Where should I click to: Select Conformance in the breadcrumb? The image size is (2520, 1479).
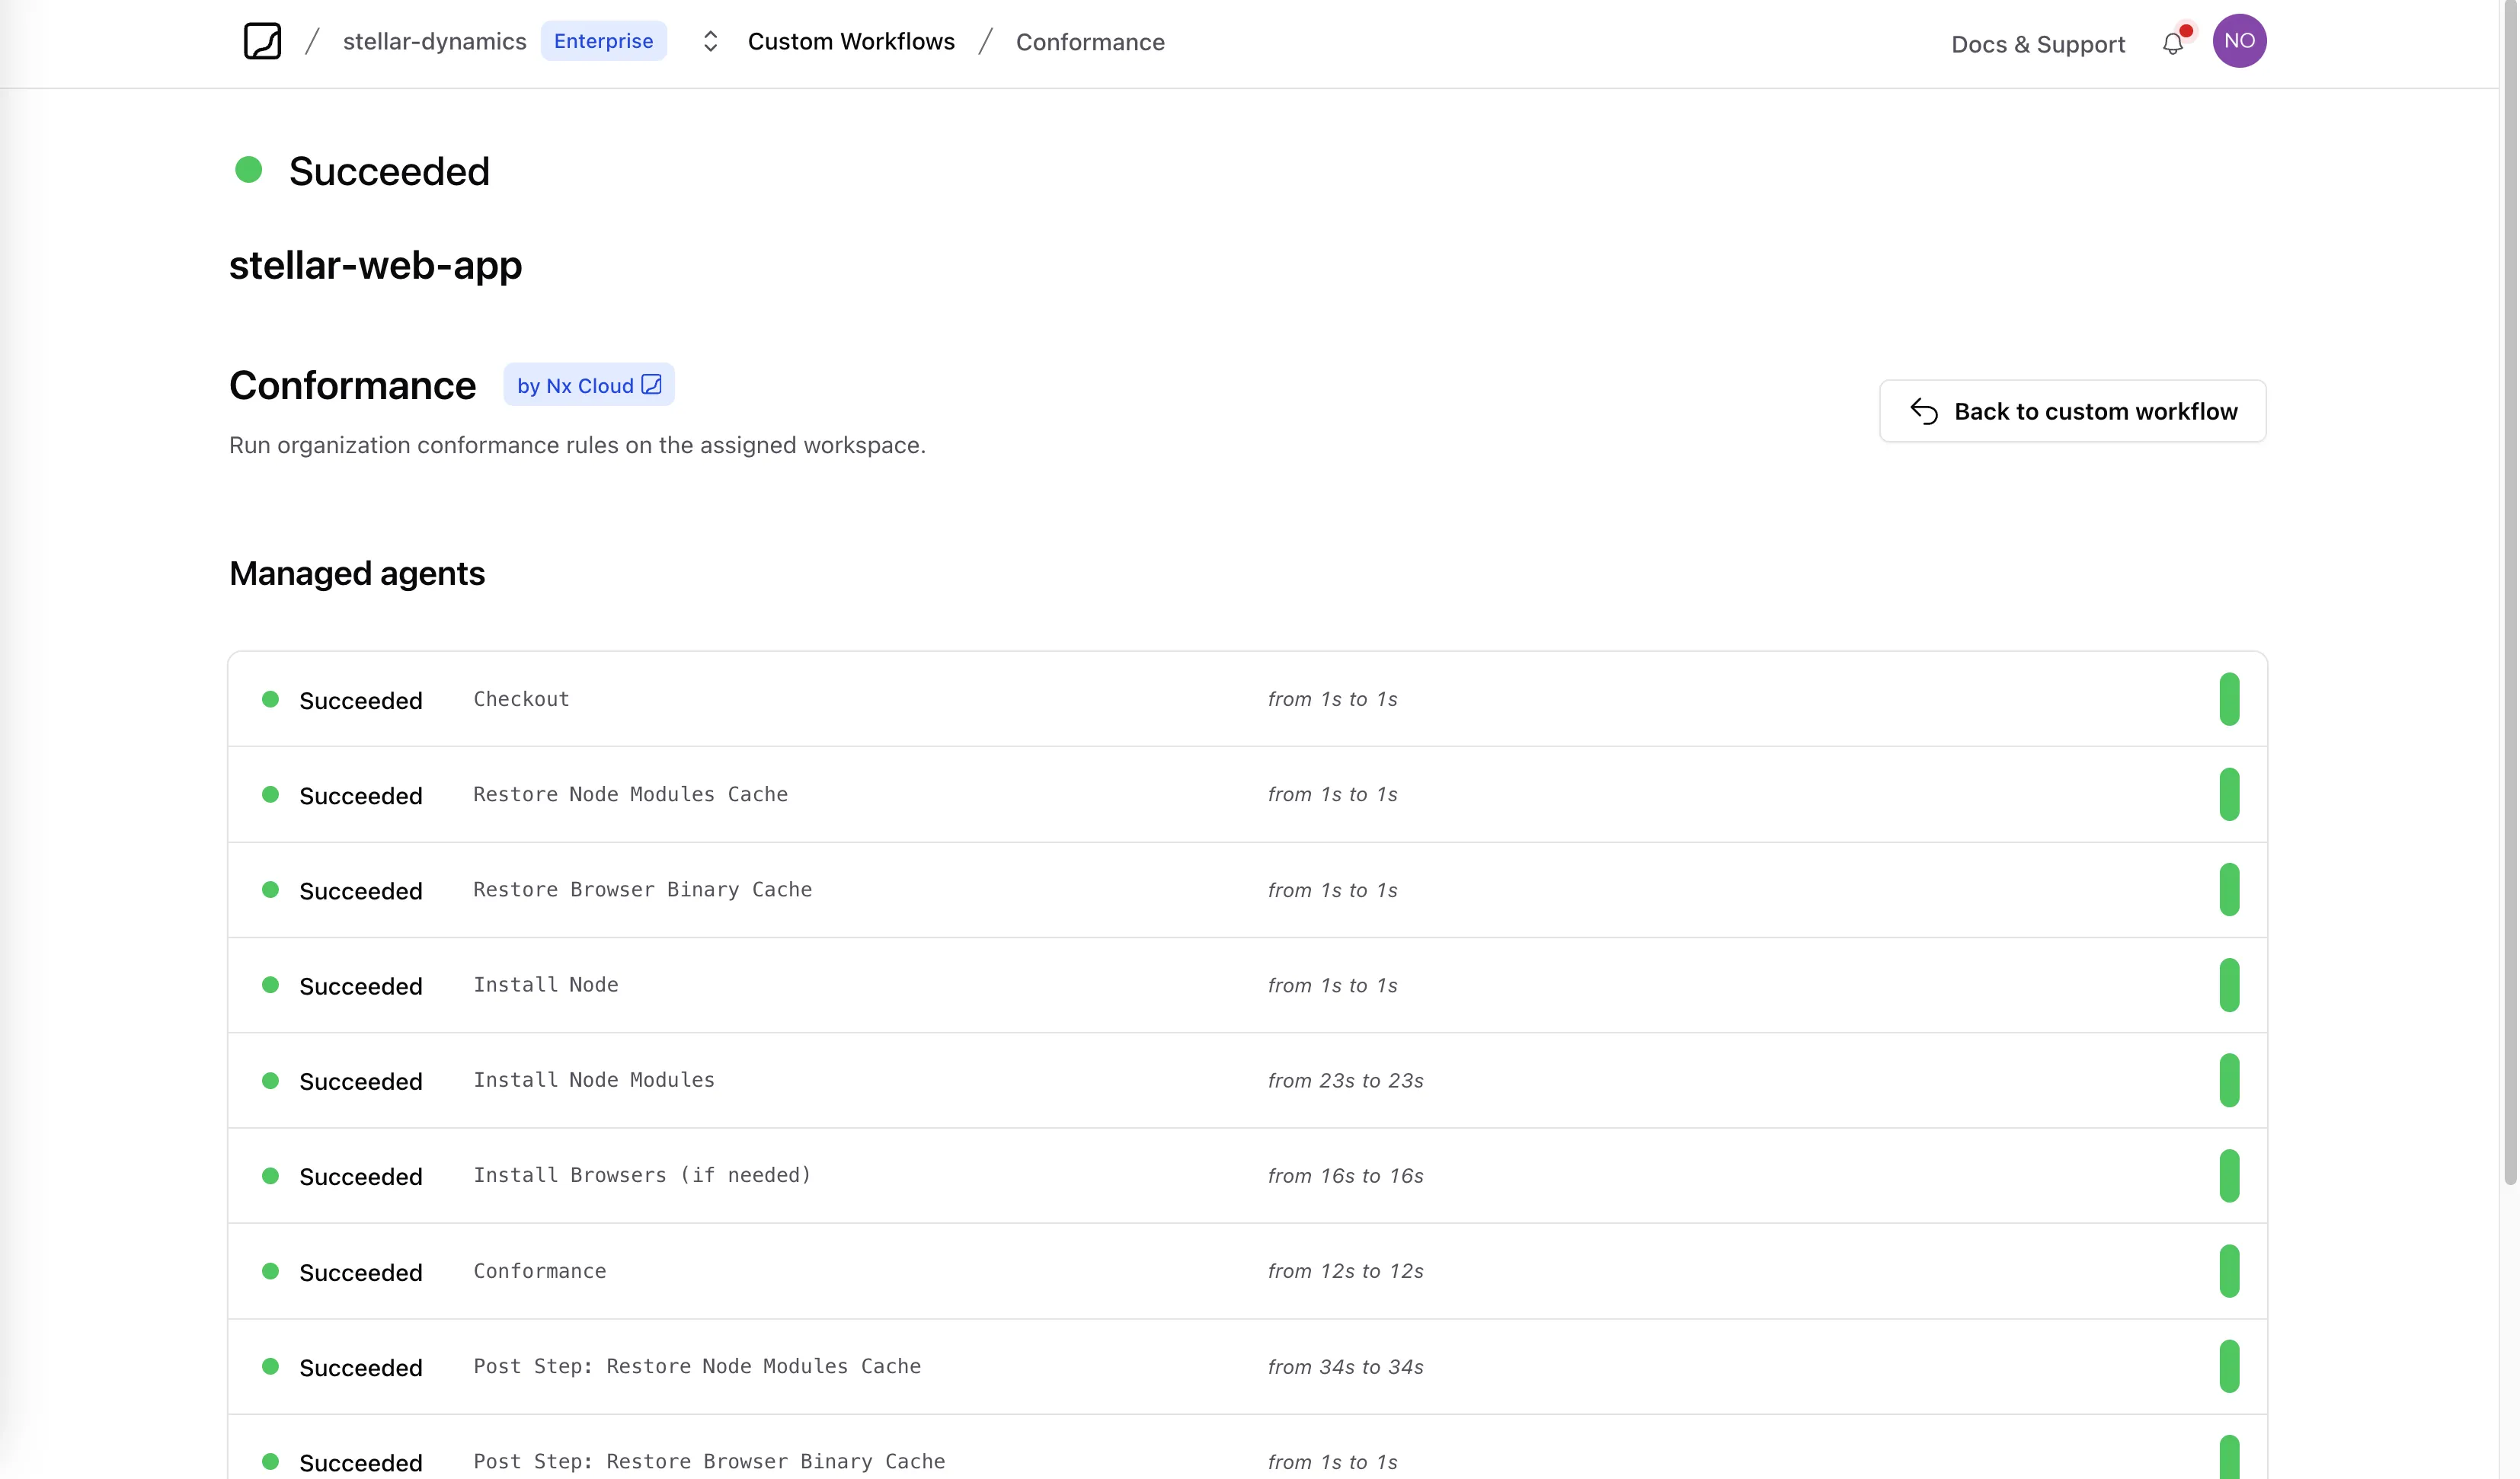coord(1090,42)
